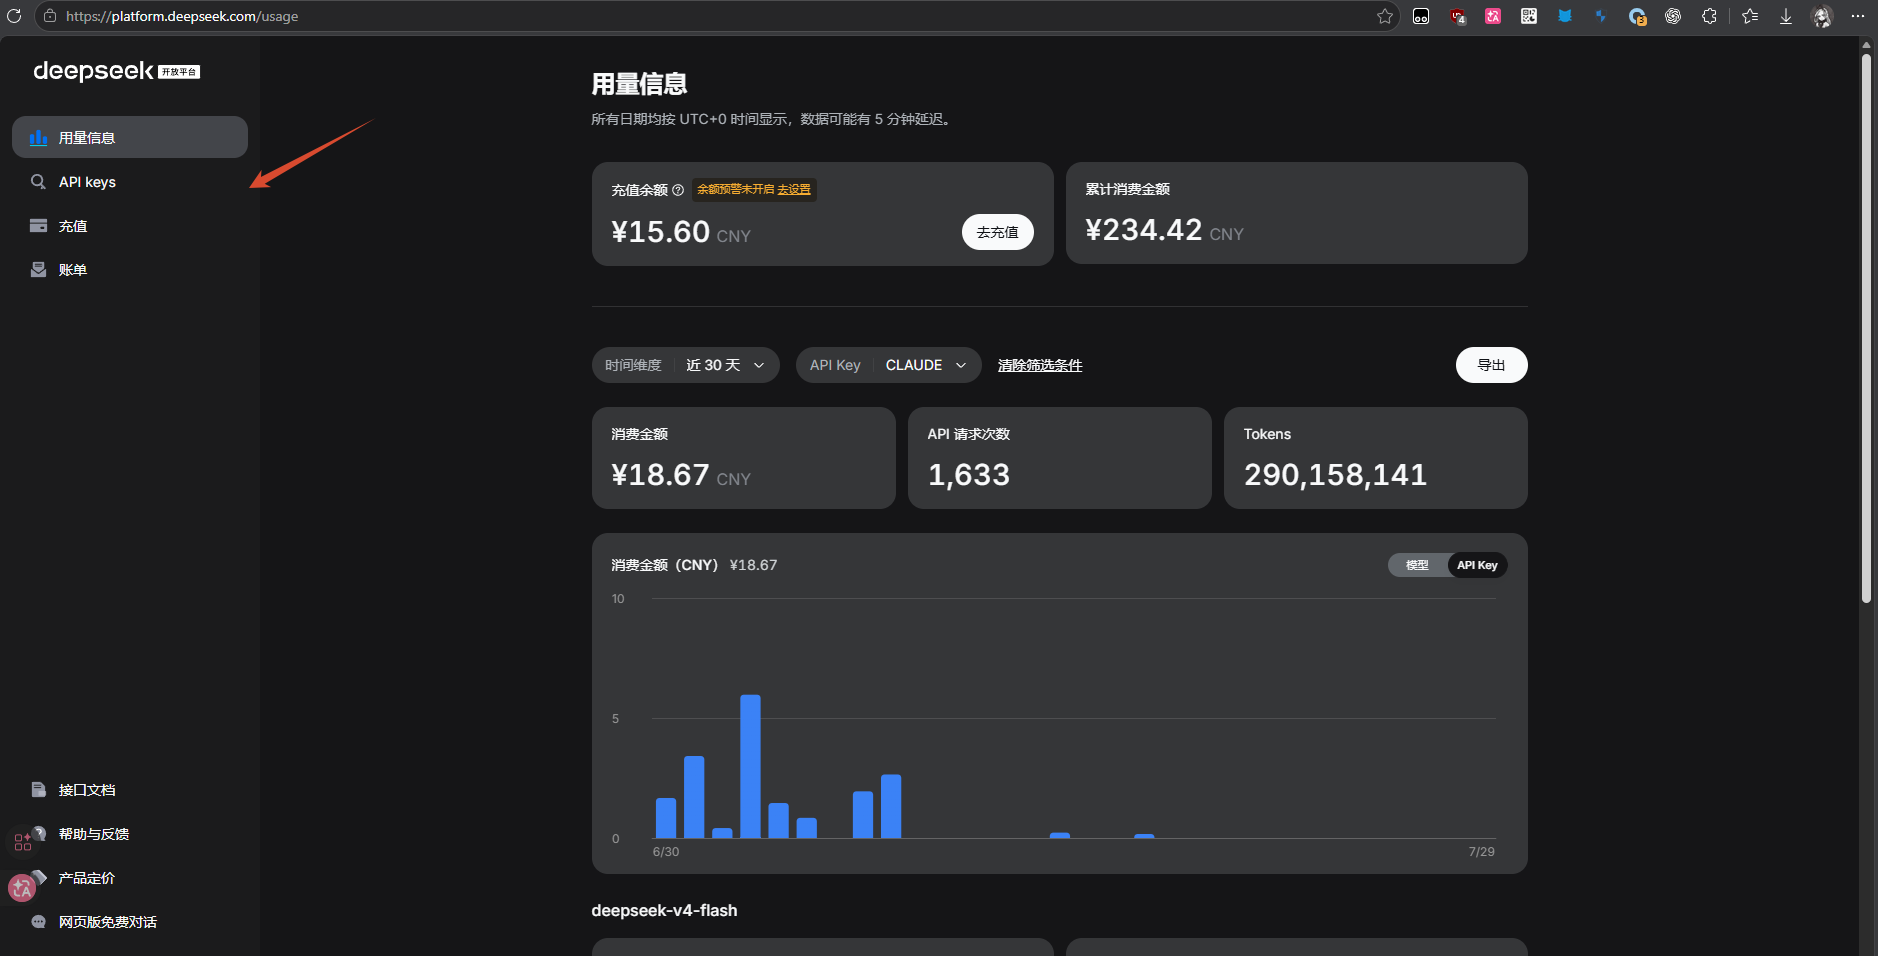Open the blue shield extension icon
Image resolution: width=1878 pixels, height=956 pixels.
(x=1601, y=16)
